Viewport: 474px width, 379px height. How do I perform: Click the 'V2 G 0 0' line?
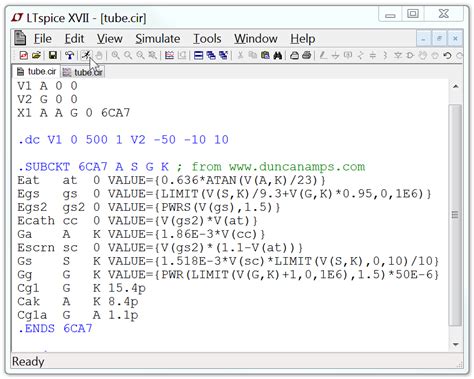47,99
